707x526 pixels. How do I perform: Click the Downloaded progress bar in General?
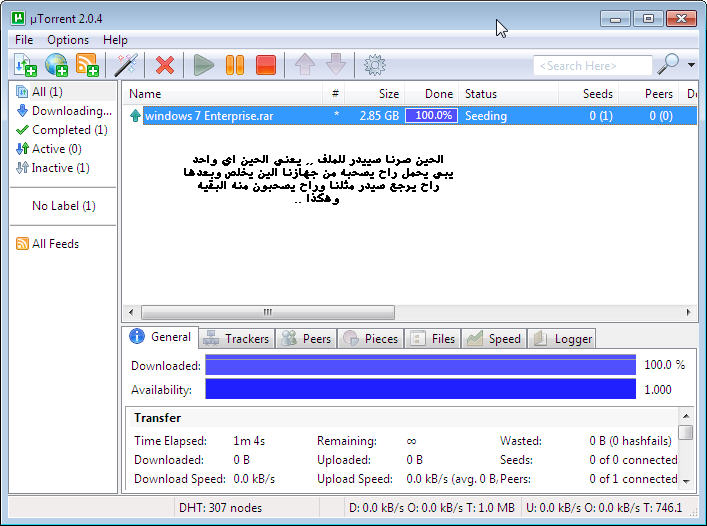click(420, 365)
